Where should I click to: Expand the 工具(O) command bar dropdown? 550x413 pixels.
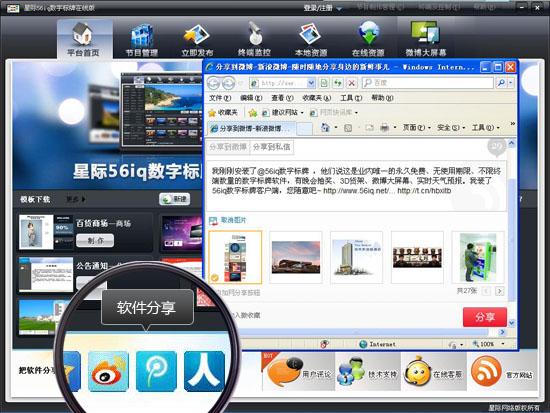485,128
